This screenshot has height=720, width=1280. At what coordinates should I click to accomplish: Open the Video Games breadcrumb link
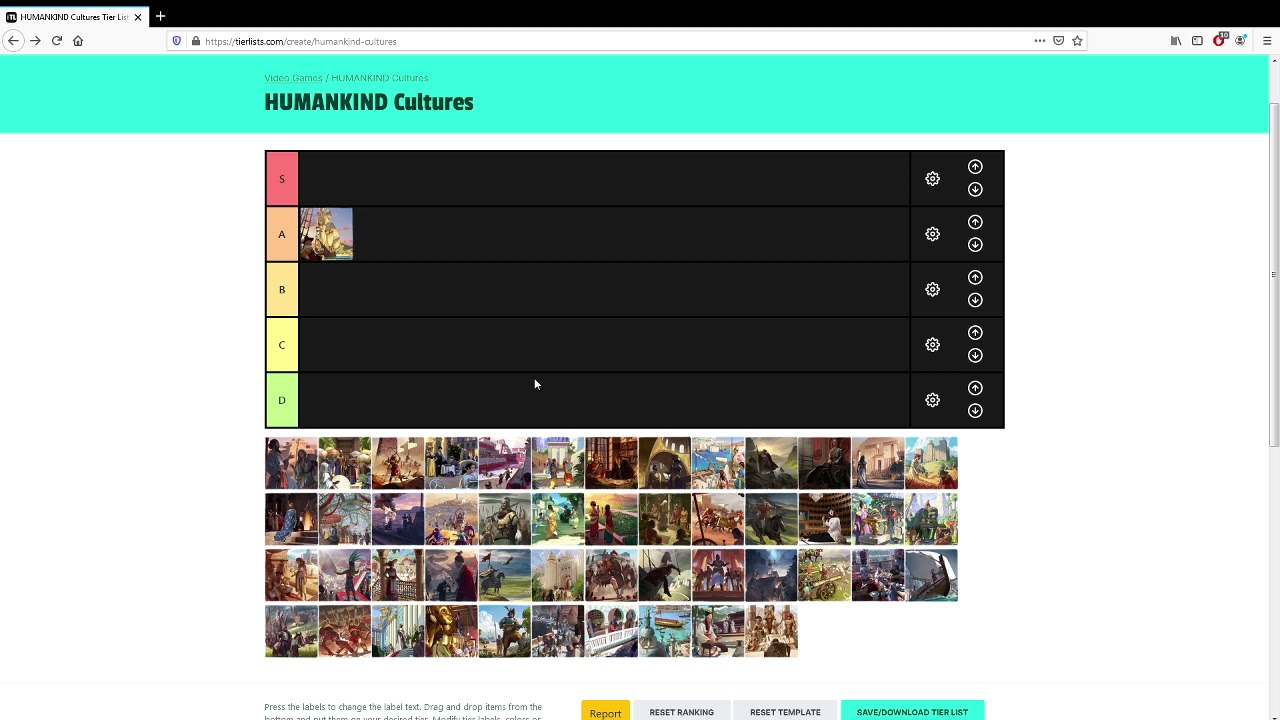pyautogui.click(x=293, y=78)
